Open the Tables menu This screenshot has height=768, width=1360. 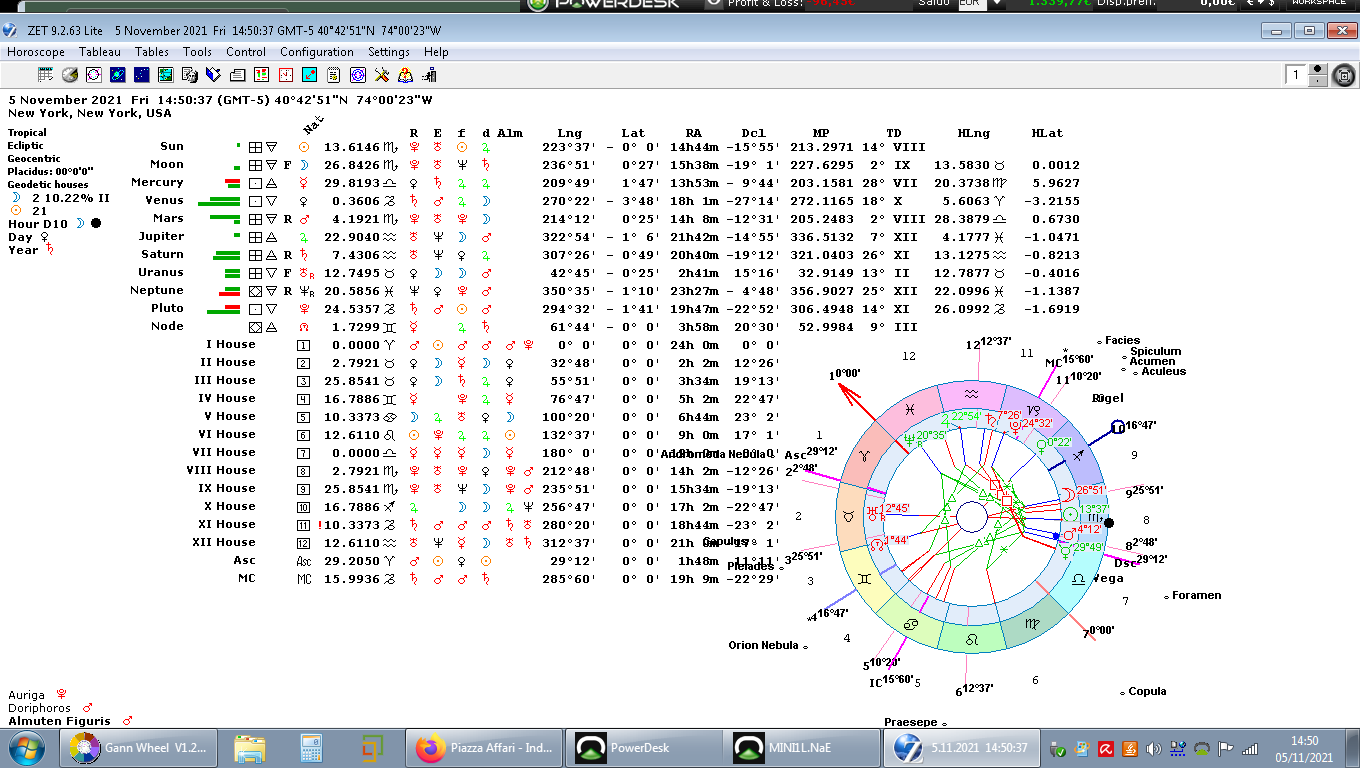coord(152,52)
